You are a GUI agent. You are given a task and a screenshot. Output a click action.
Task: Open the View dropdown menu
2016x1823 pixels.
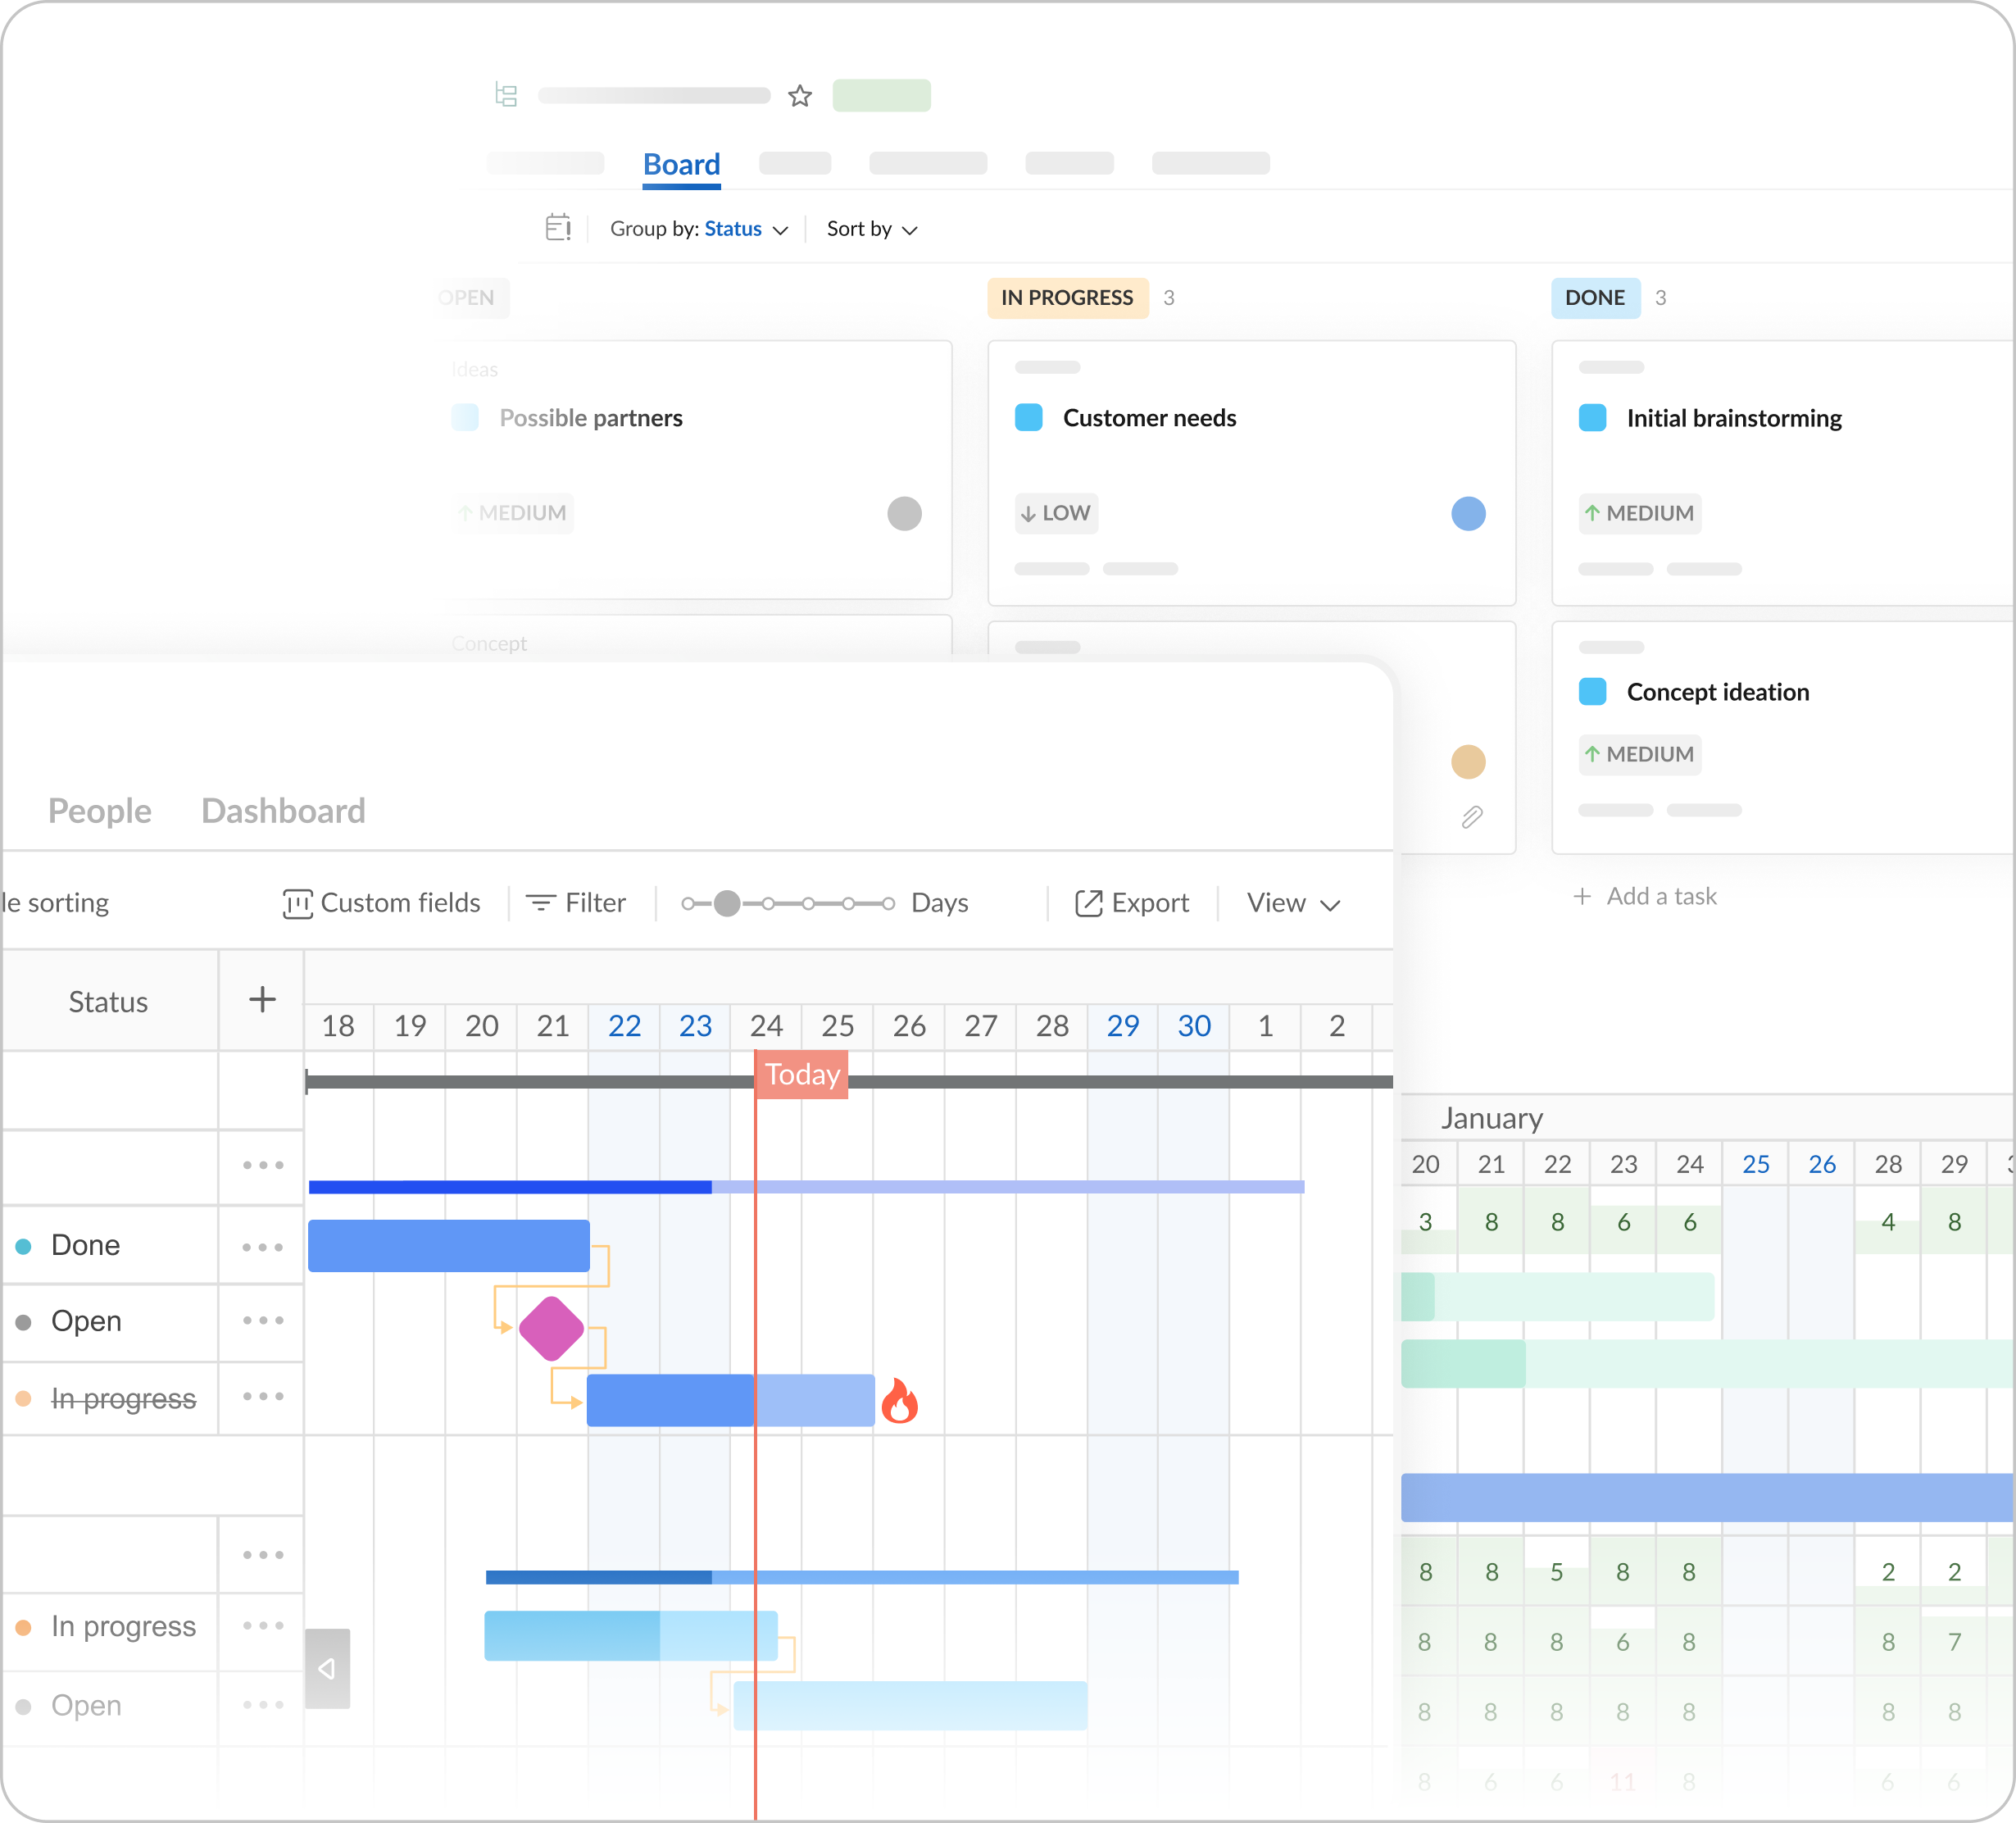tap(1292, 903)
